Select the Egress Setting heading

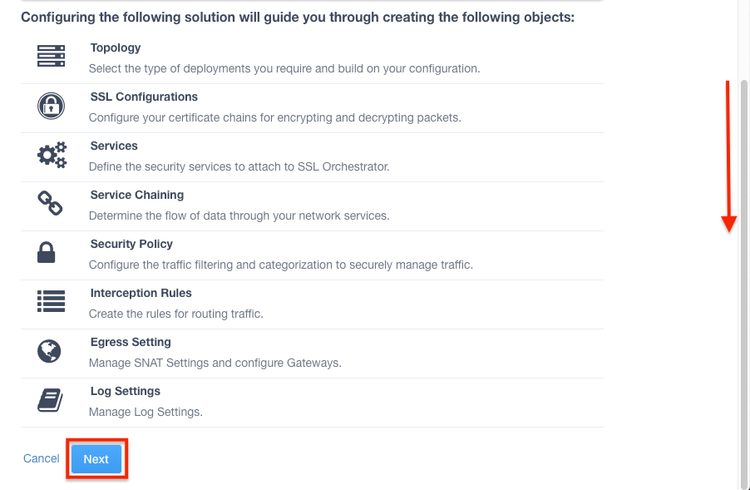pos(130,342)
